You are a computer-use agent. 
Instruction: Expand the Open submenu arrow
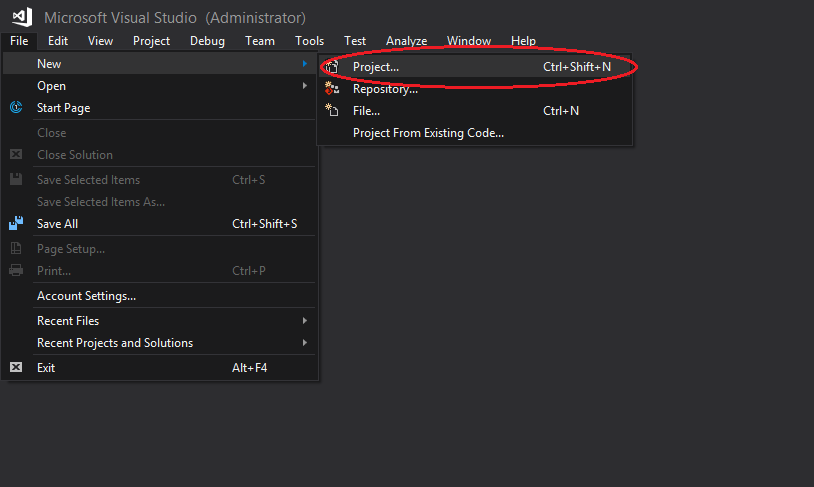305,85
